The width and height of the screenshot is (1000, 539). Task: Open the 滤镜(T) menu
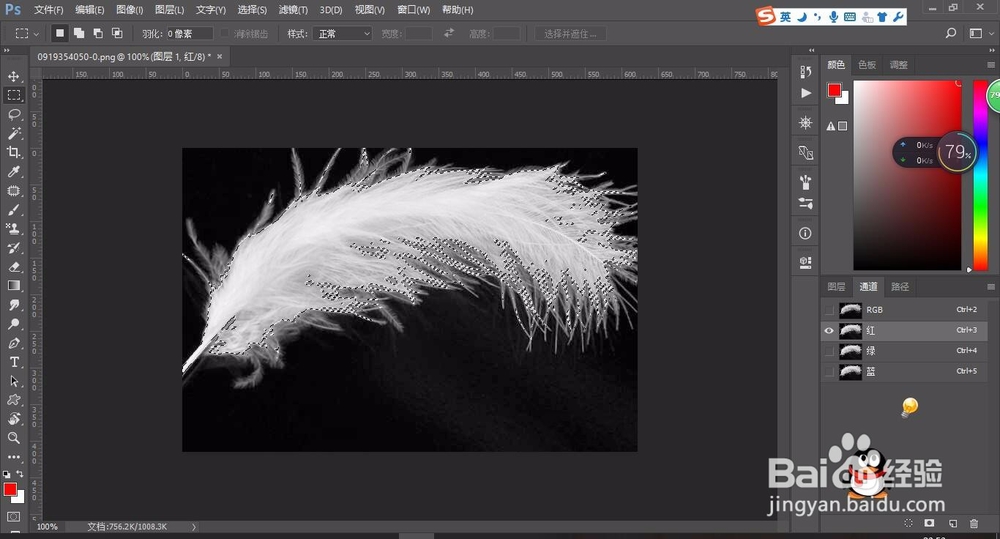point(293,10)
